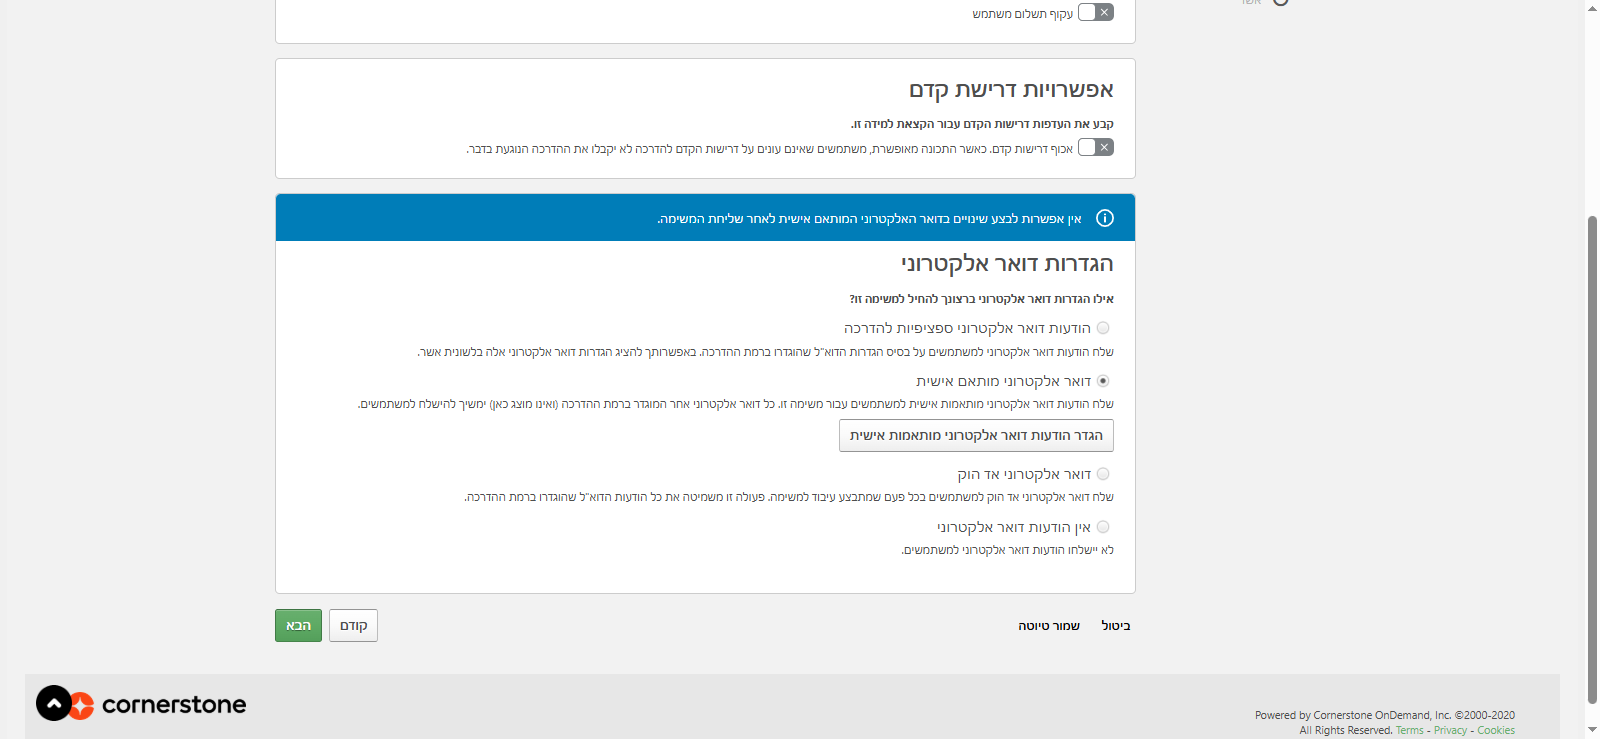Cancel using the ביטול link
The width and height of the screenshot is (1600, 739).
pyautogui.click(x=1115, y=626)
